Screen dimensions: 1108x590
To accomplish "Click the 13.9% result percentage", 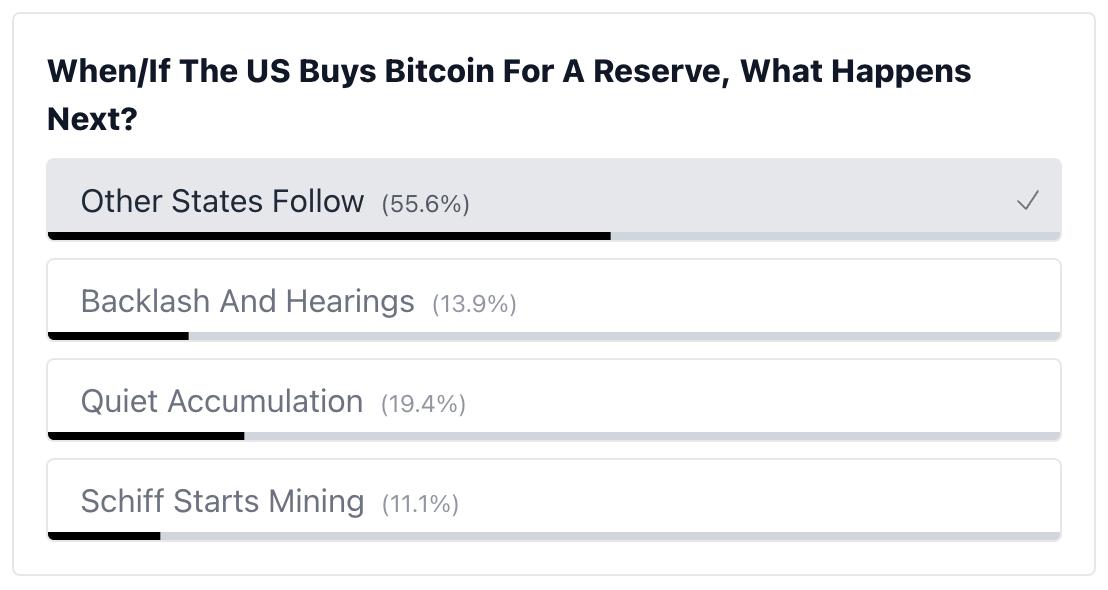I will tap(474, 304).
